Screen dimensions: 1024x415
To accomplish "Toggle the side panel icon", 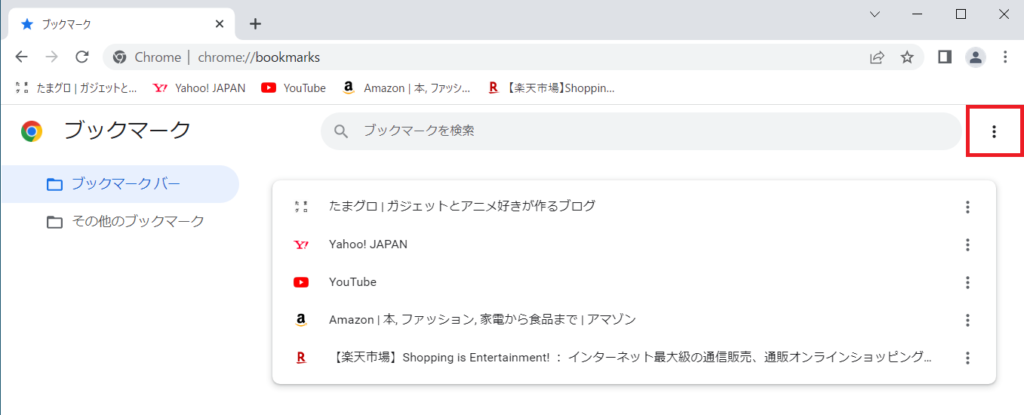I will 944,57.
